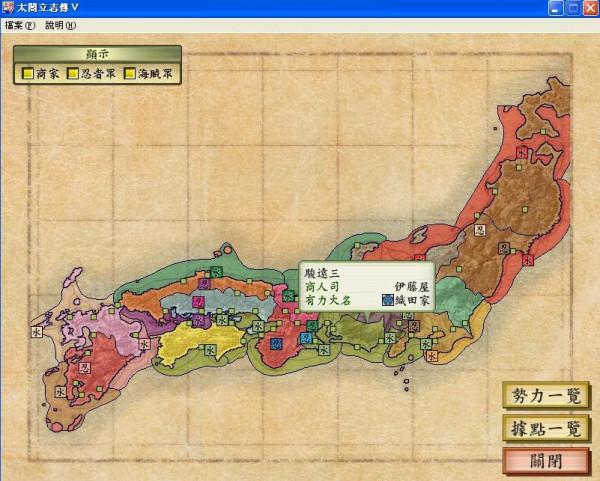Click the red 水 marker on northeastern coast
Screen dimensions: 600x481
527,260
